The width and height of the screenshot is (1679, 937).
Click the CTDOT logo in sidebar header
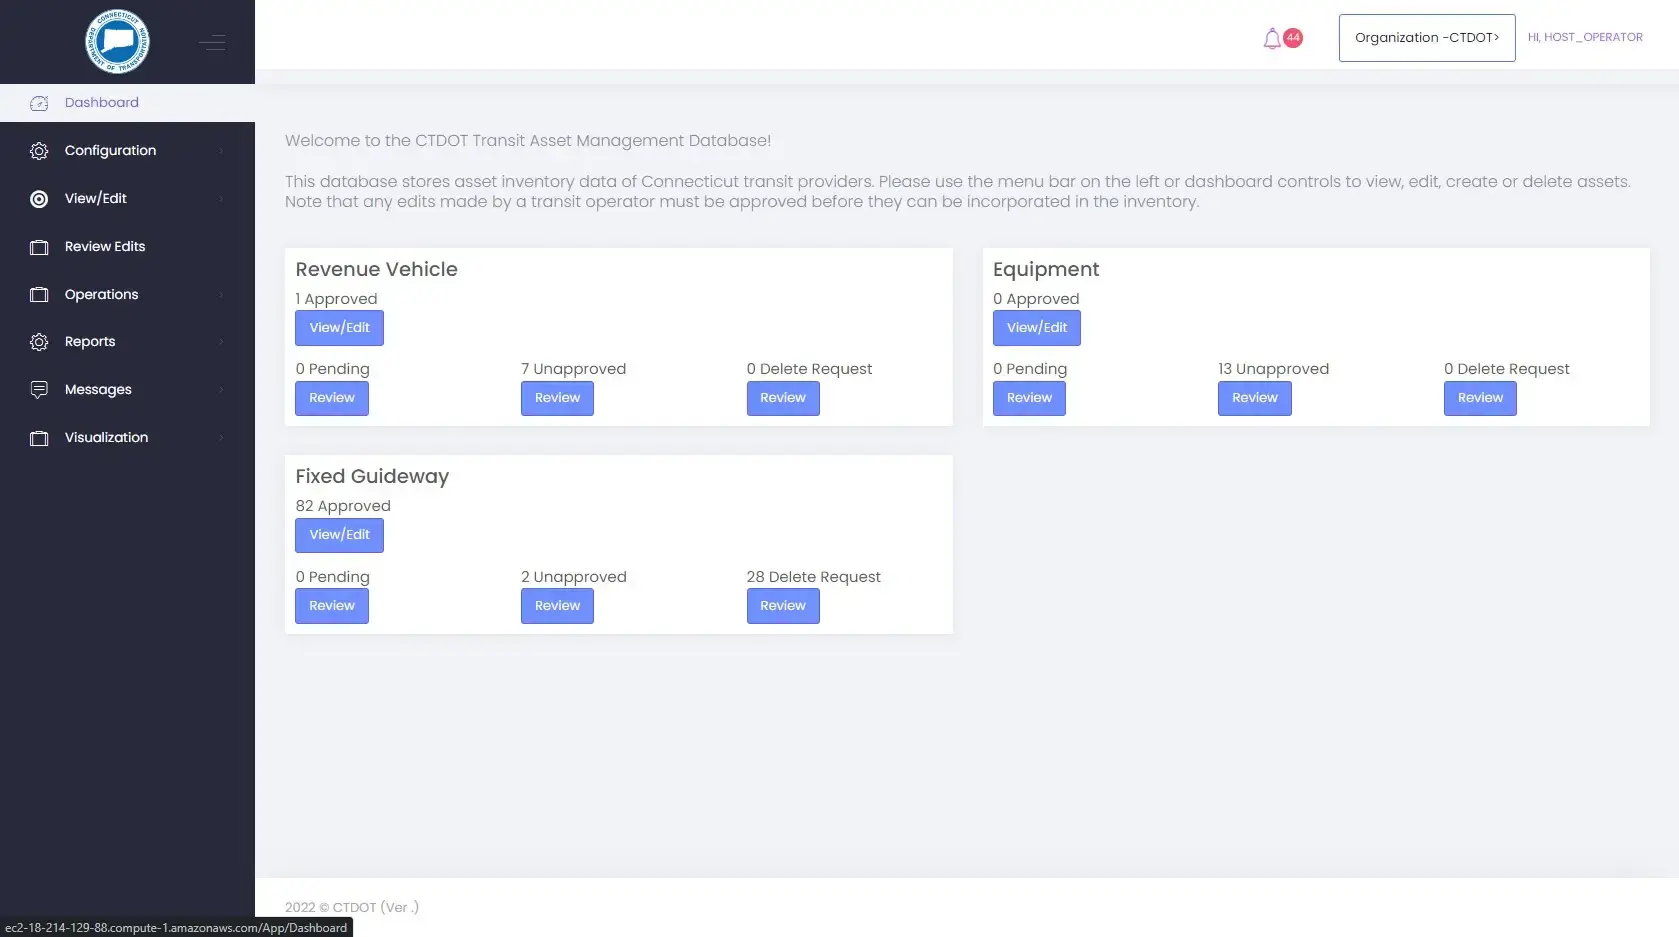(x=117, y=42)
